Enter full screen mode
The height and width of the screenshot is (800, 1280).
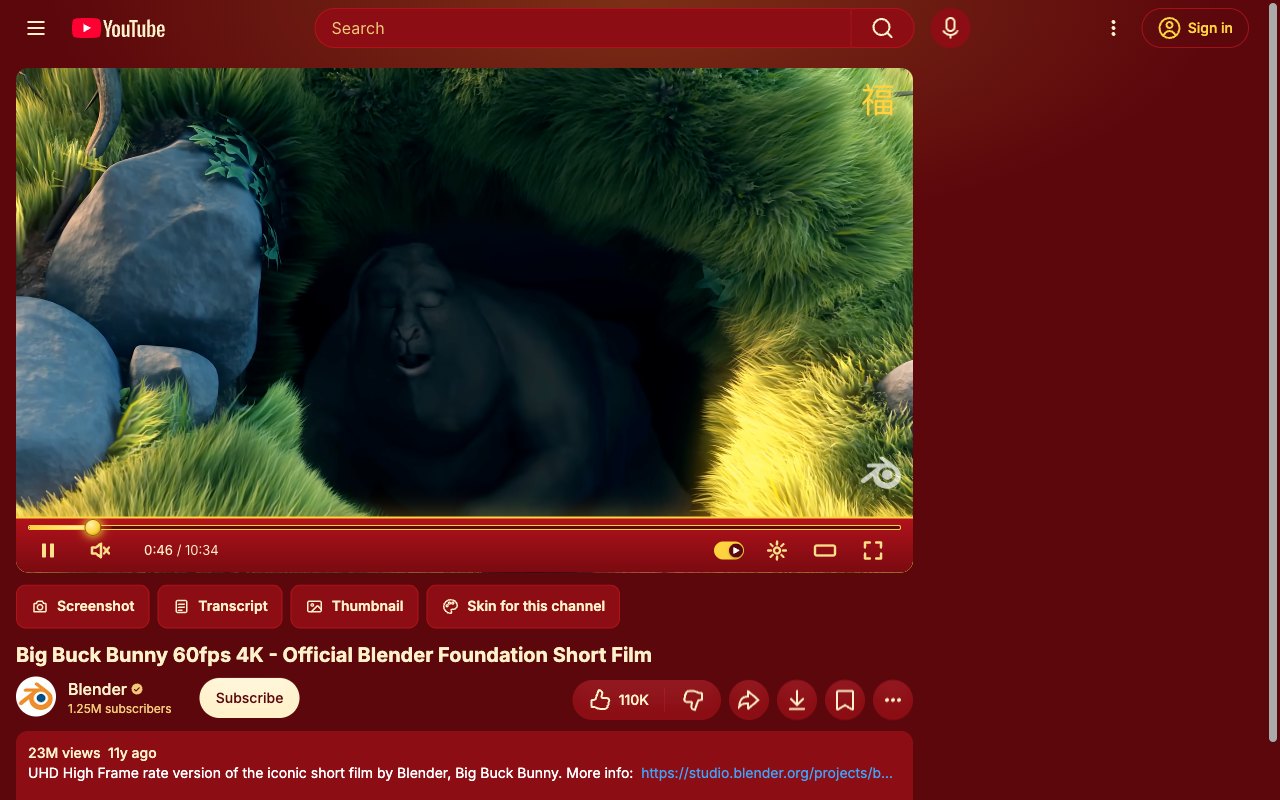873,550
